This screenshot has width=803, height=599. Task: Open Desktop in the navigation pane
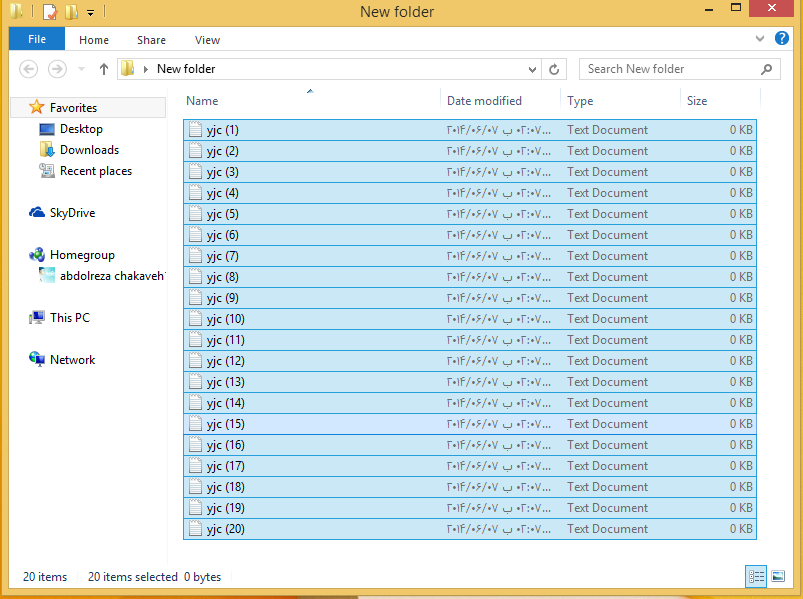(x=81, y=129)
